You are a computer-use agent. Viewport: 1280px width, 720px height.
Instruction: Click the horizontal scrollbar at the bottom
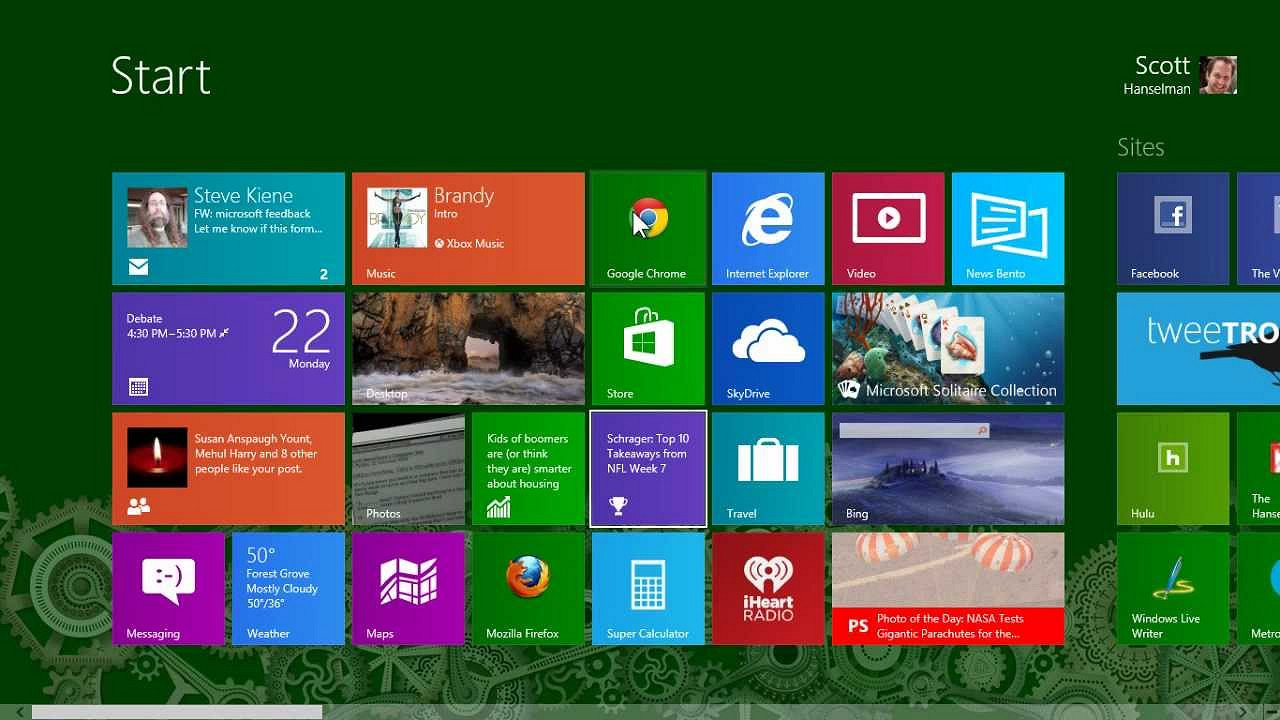pos(180,712)
